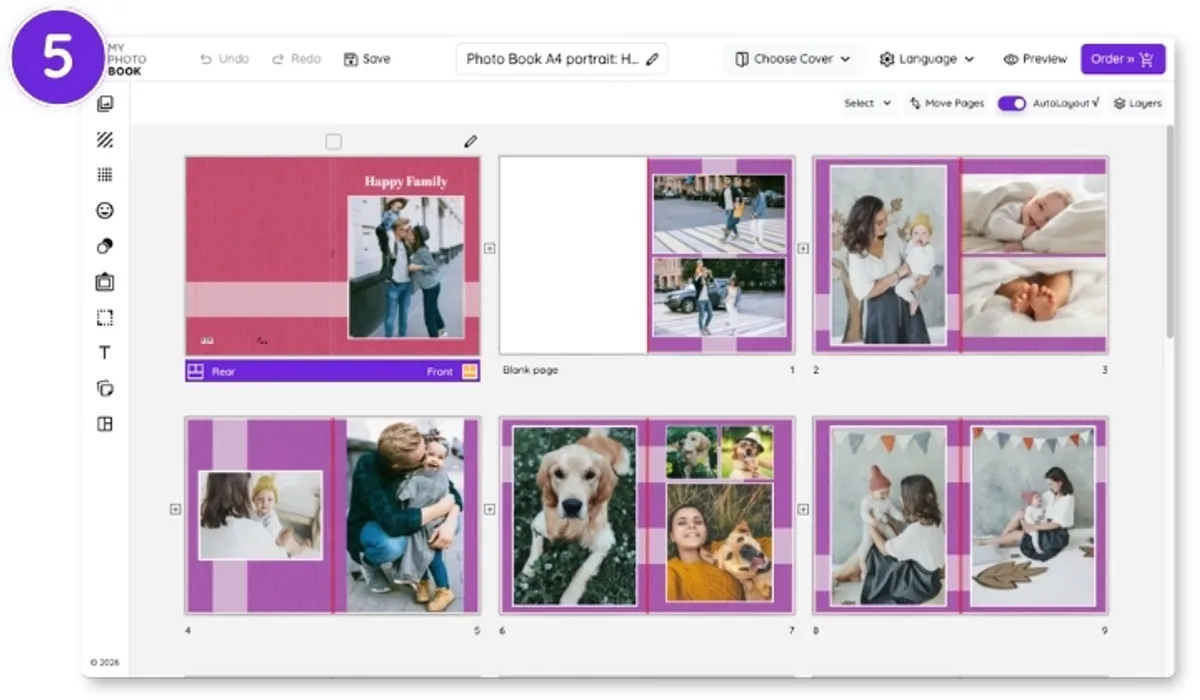Image resolution: width=1200 pixels, height=700 pixels.
Task: Select the woman with dog selfie on page 7
Action: tap(719, 542)
